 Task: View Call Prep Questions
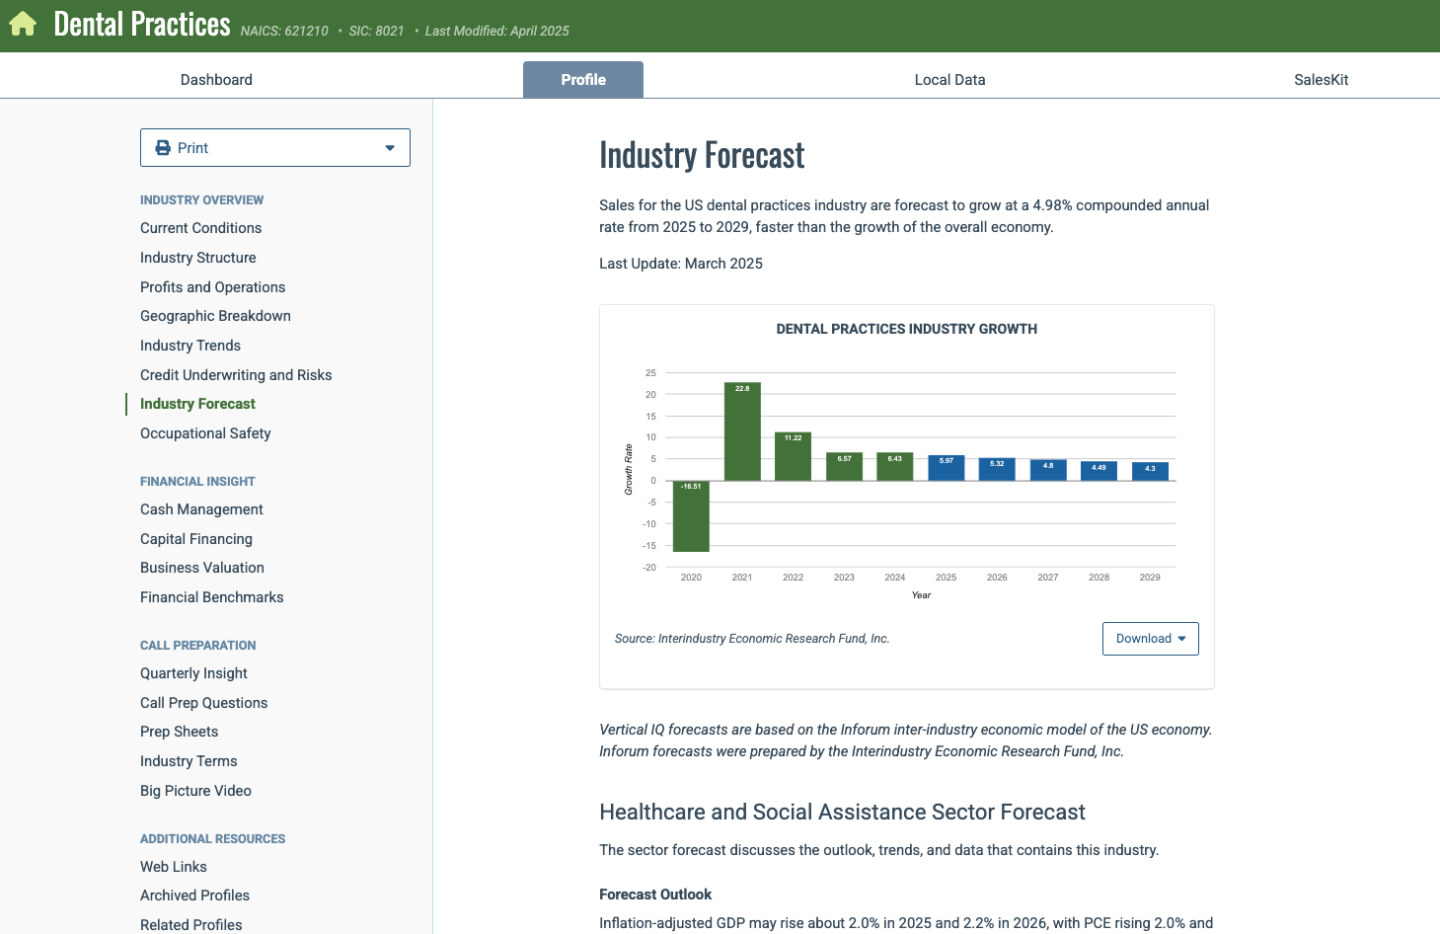coord(204,703)
